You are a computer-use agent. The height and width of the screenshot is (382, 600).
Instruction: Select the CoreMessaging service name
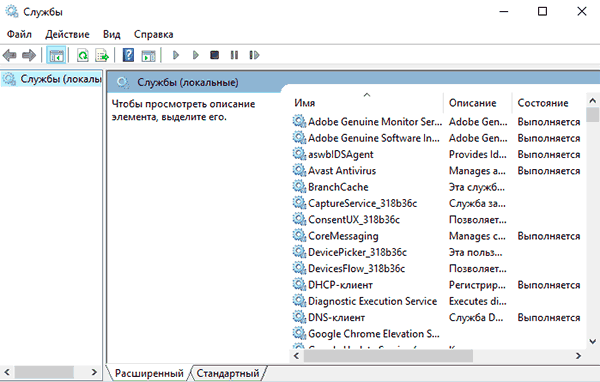pyautogui.click(x=343, y=236)
